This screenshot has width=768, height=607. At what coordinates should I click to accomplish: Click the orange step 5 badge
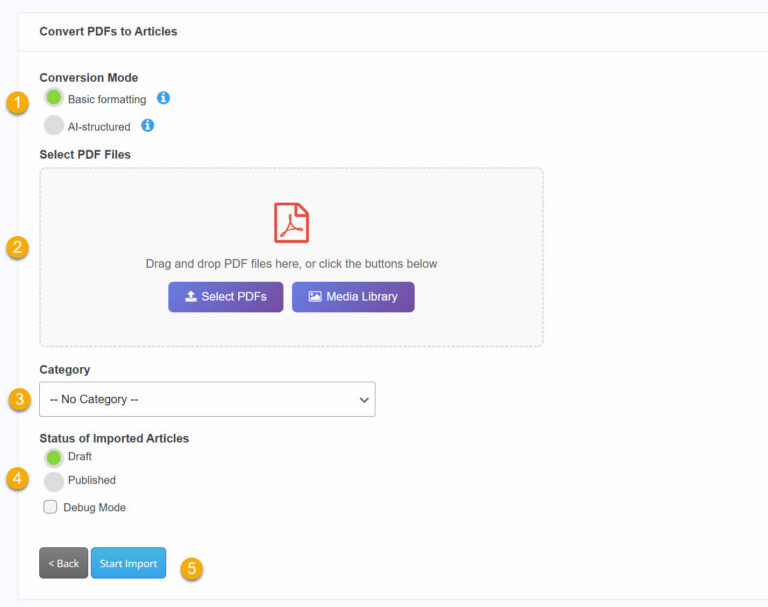[191, 568]
